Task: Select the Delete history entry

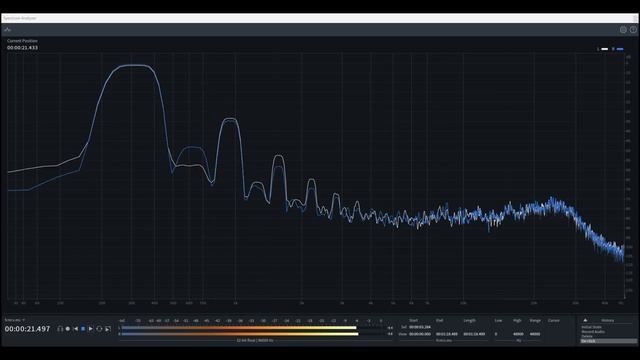Action: pyautogui.click(x=587, y=336)
